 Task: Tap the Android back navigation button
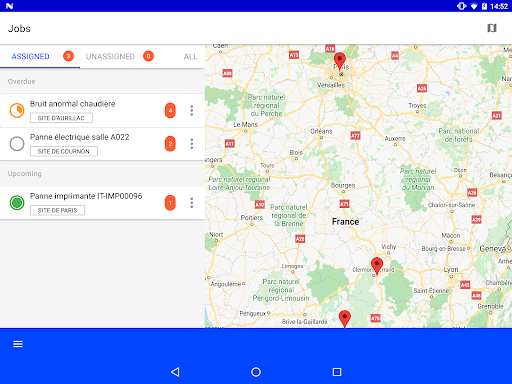[175, 372]
